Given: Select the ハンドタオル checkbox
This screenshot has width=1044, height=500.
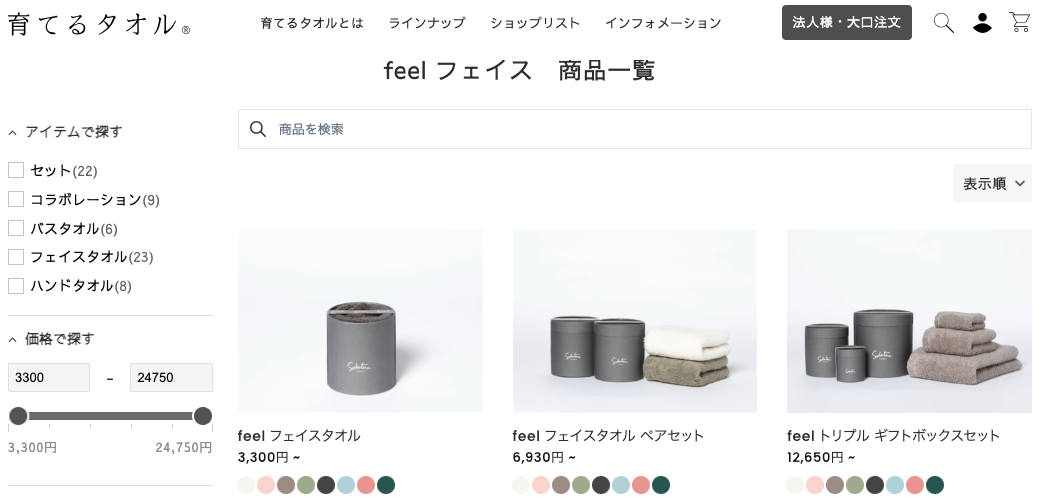Looking at the screenshot, I should click(16, 286).
